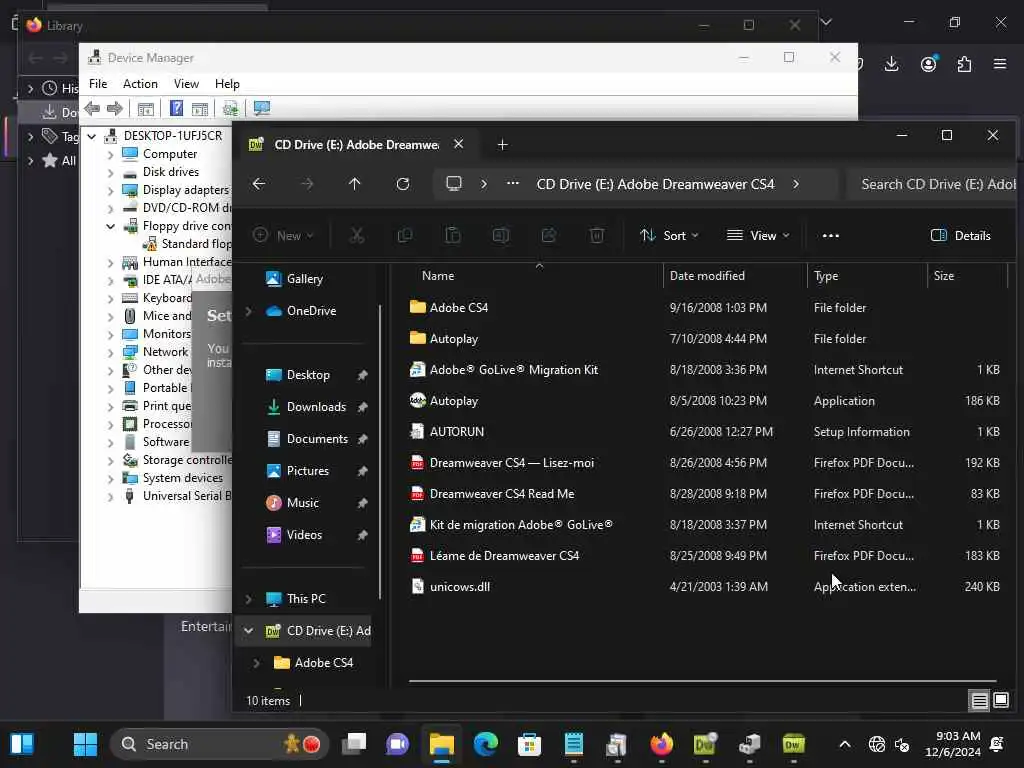Open the See more three-dots menu
1024x768 pixels.
tap(831, 236)
